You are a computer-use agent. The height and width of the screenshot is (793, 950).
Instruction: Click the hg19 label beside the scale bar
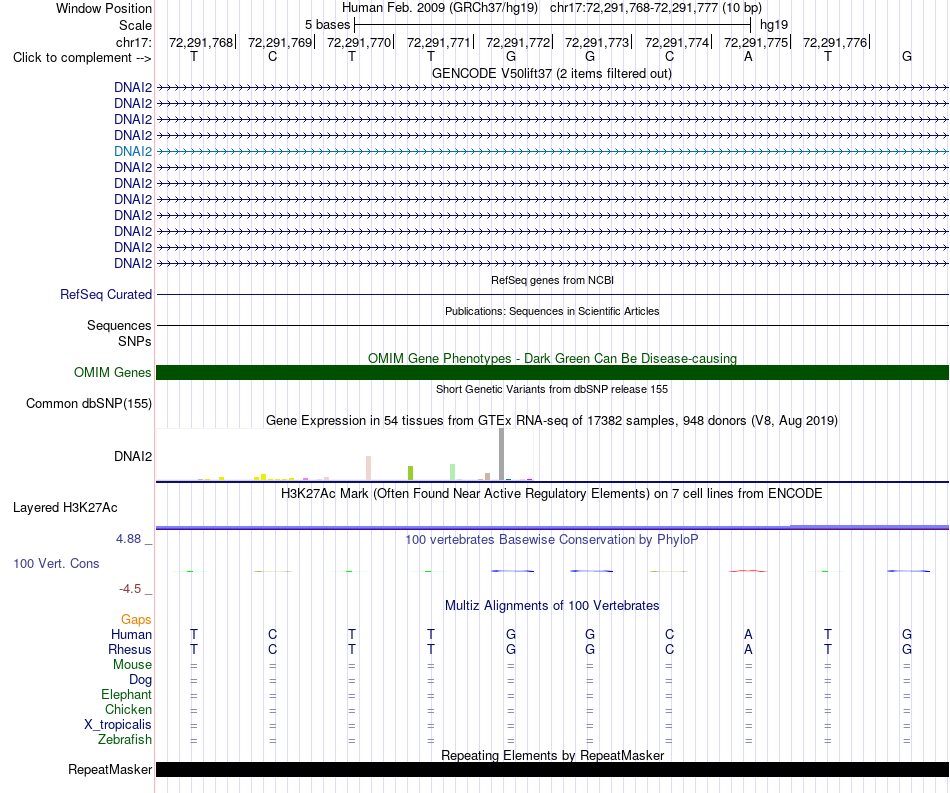tap(774, 25)
